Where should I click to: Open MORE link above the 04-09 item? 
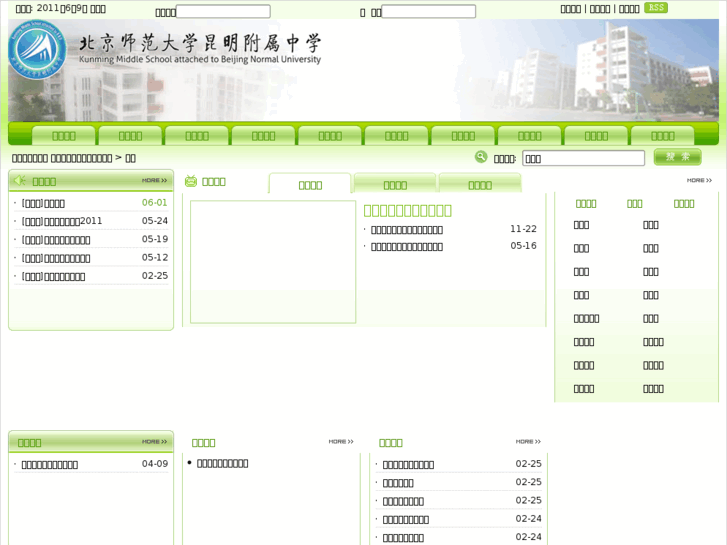(154, 442)
